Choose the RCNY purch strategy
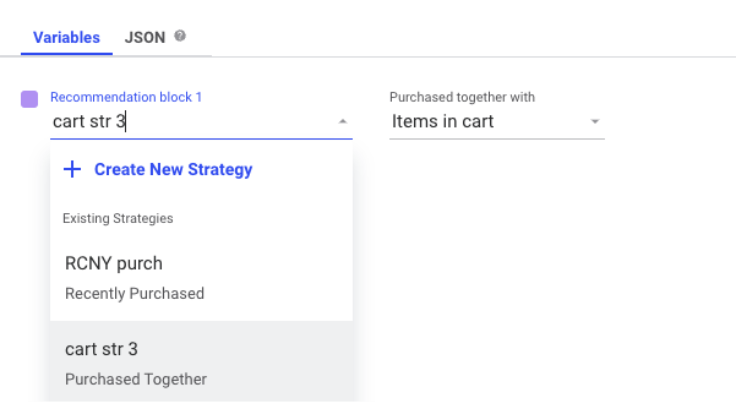The image size is (736, 402). 201,278
